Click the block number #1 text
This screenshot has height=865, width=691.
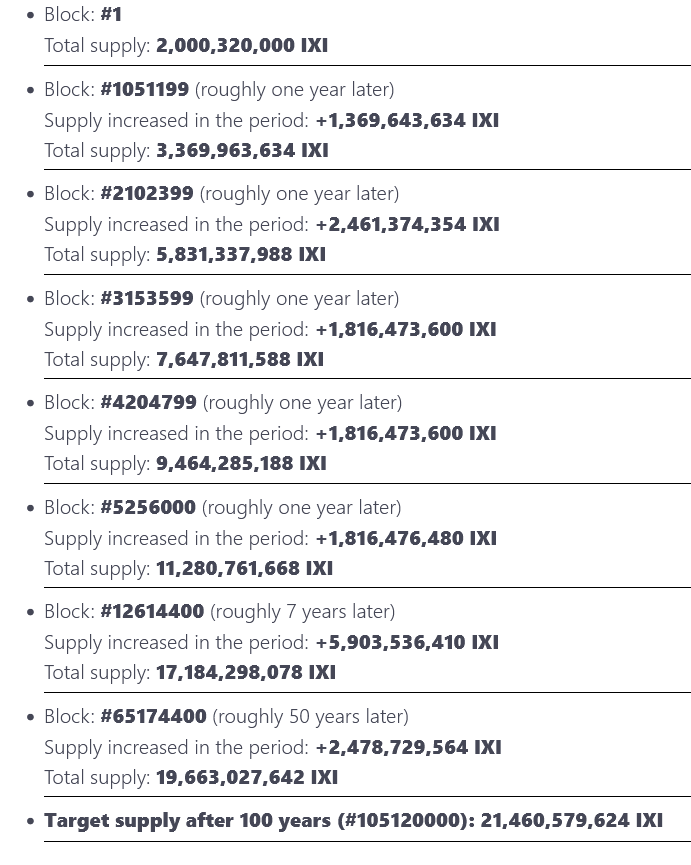click(111, 14)
